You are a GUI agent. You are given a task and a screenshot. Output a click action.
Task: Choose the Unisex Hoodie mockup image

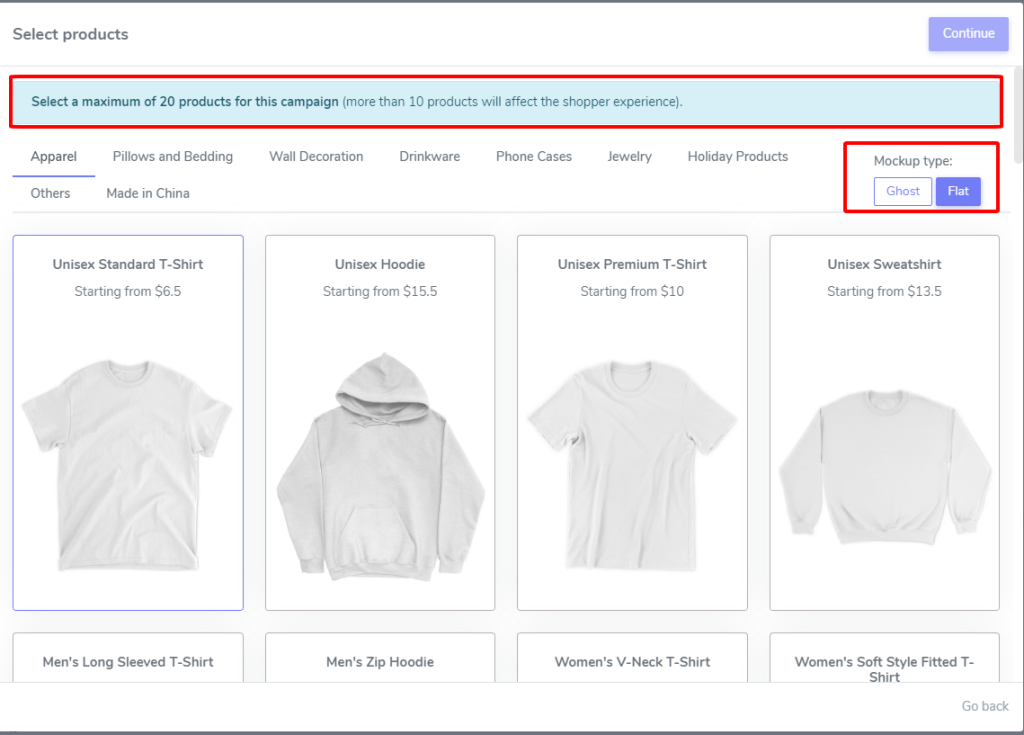click(381, 466)
